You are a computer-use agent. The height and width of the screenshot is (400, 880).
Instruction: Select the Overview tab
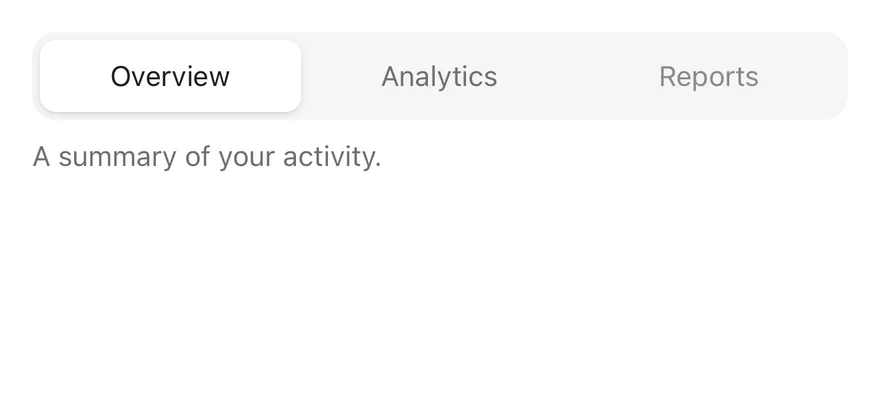point(171,76)
